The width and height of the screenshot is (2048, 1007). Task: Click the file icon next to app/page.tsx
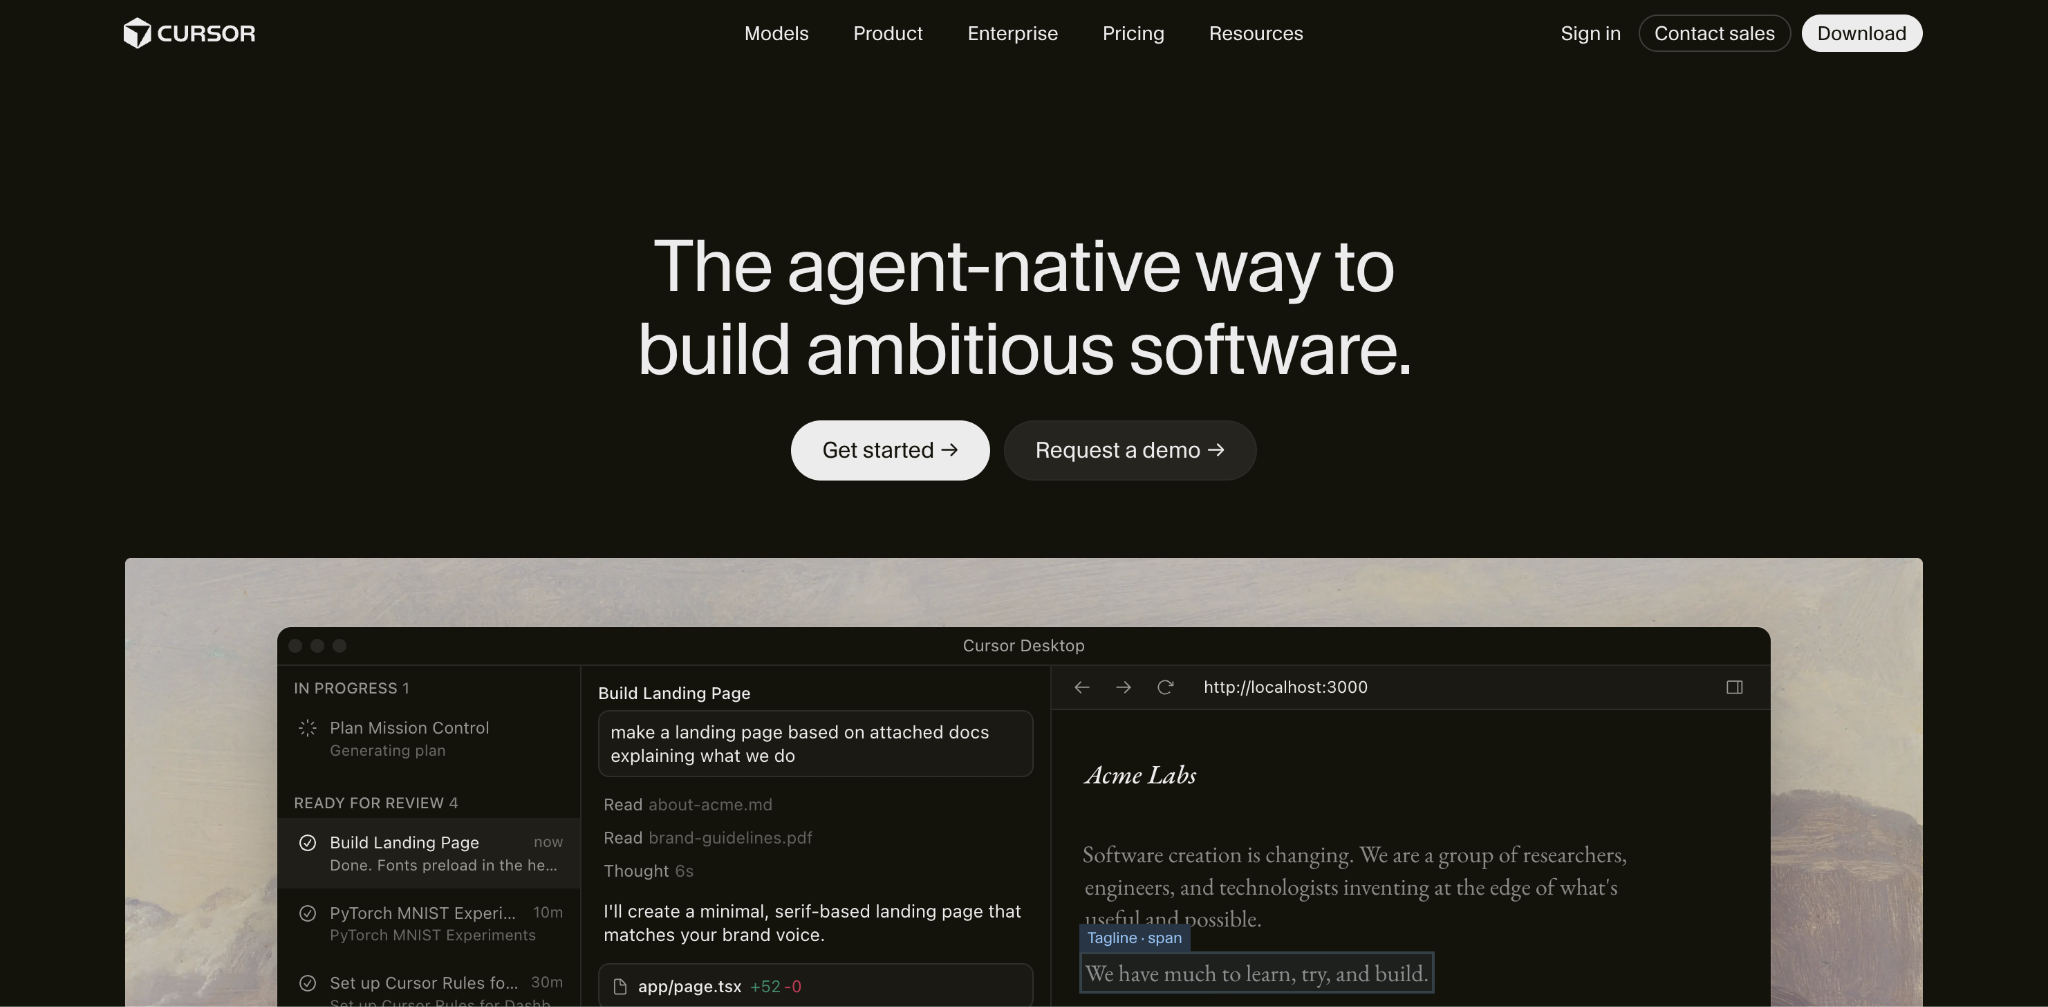click(x=620, y=987)
